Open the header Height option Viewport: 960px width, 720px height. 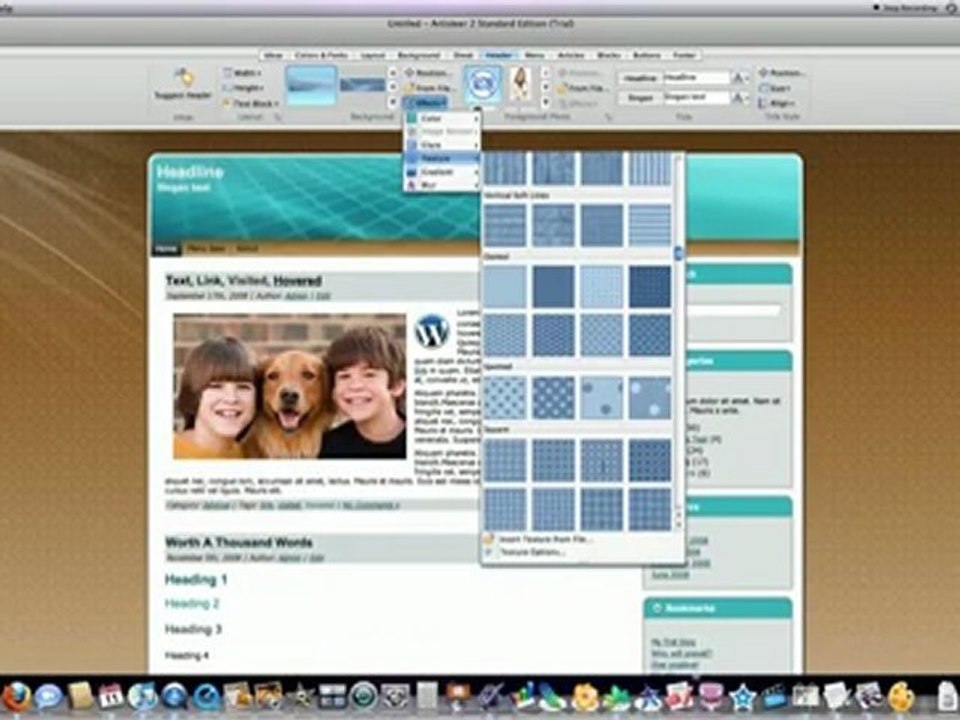tap(242, 88)
